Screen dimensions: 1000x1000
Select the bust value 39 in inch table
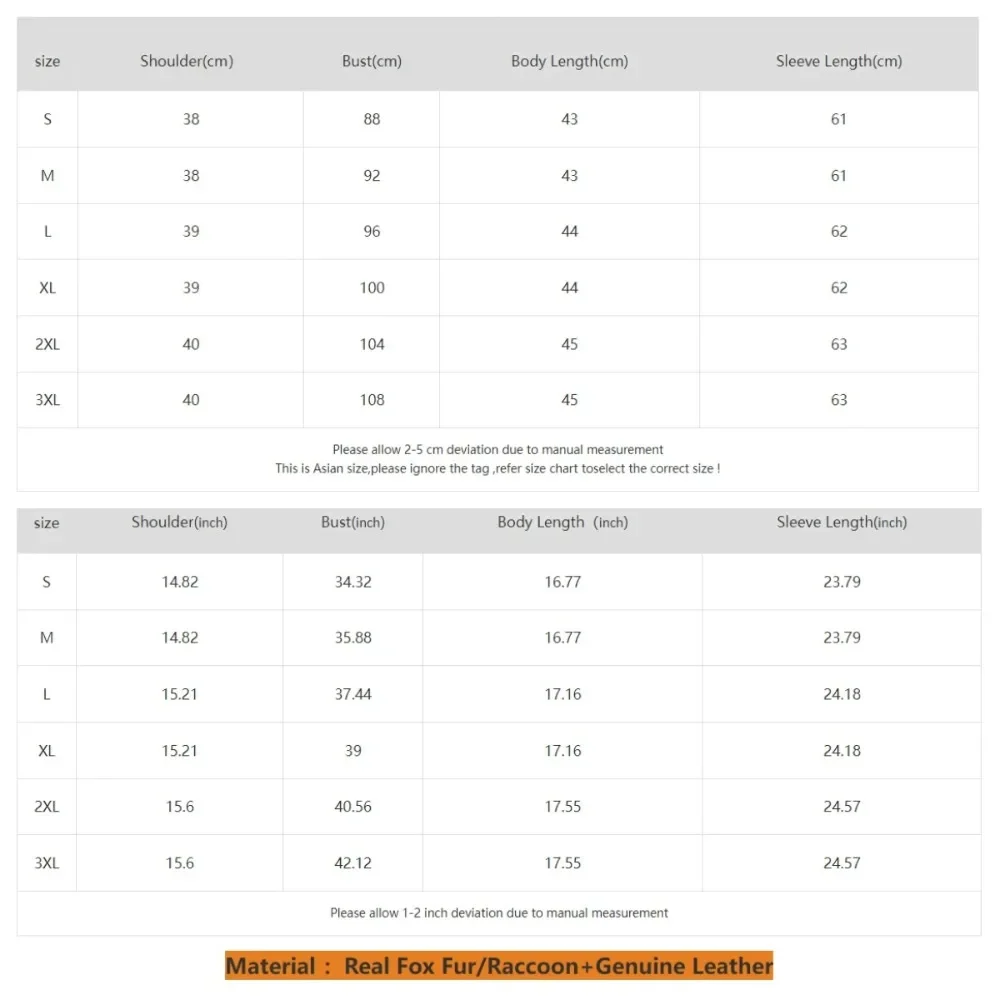[x=353, y=751]
